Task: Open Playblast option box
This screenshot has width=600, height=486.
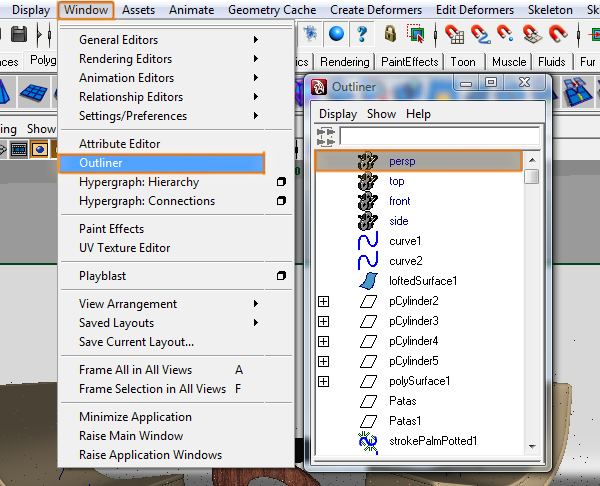Action: pyautogui.click(x=281, y=276)
